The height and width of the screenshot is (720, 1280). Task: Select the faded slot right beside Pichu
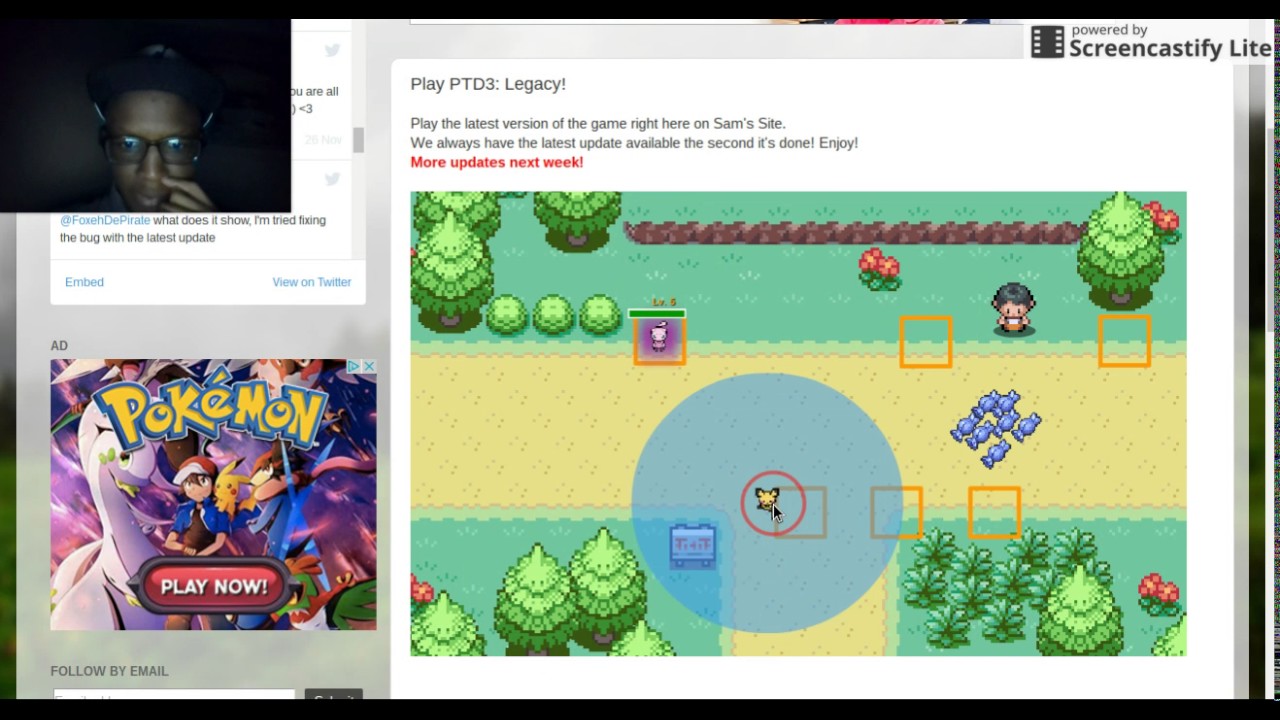click(803, 512)
